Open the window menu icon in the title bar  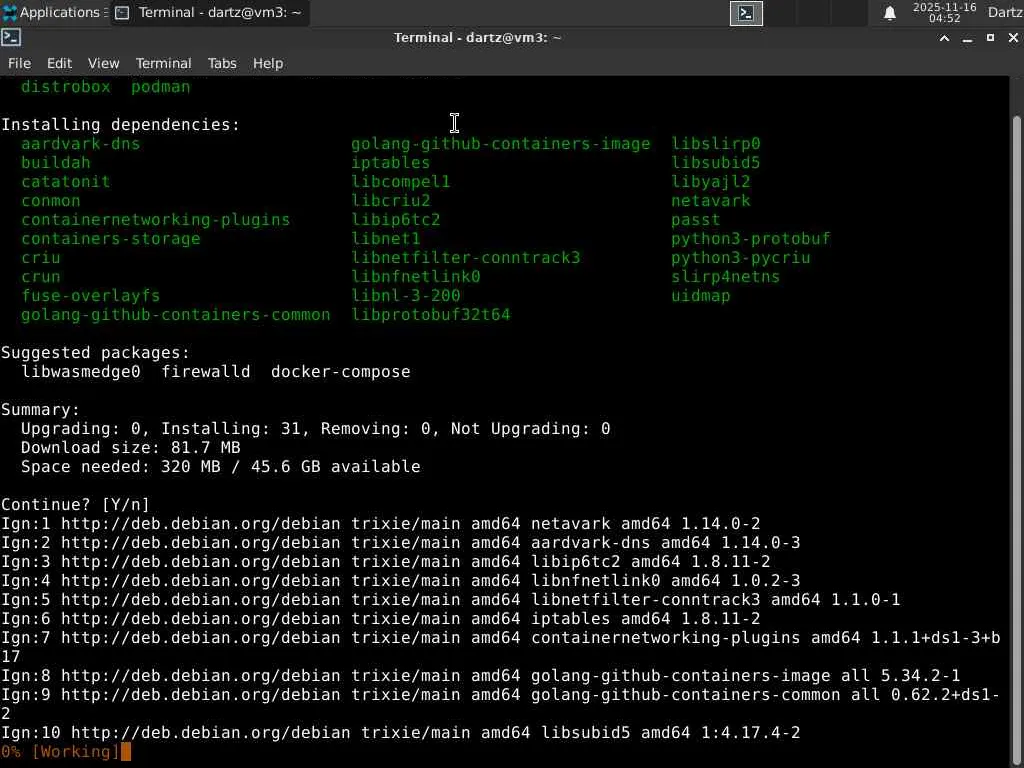[11, 38]
